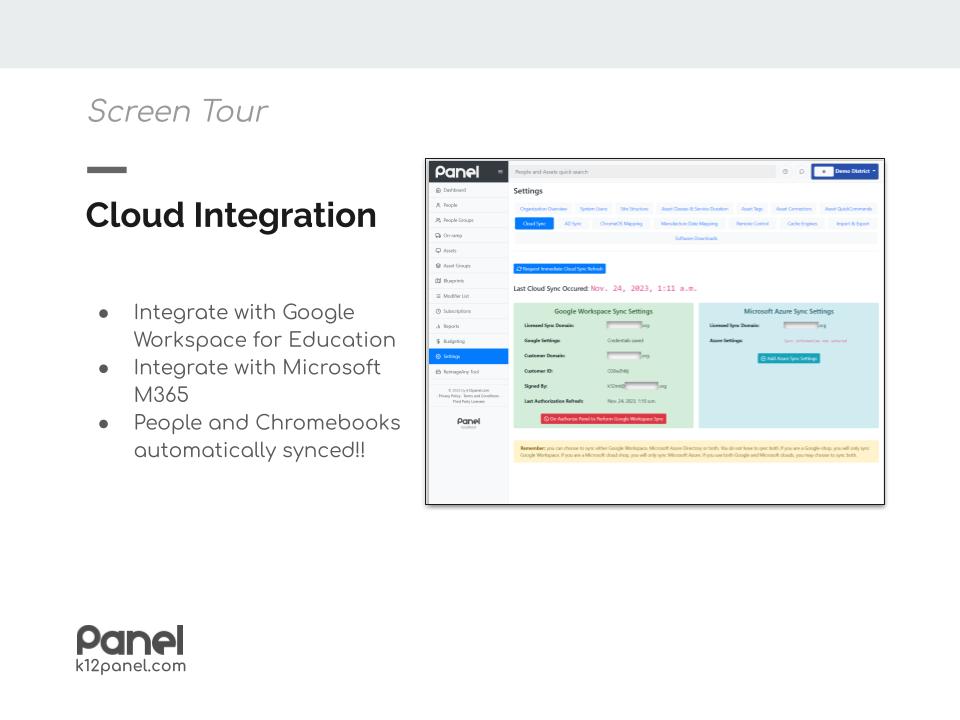Open Dashboard in the Panel sidebar
Image resolution: width=960 pixels, height=720 pixels.
(x=468, y=190)
